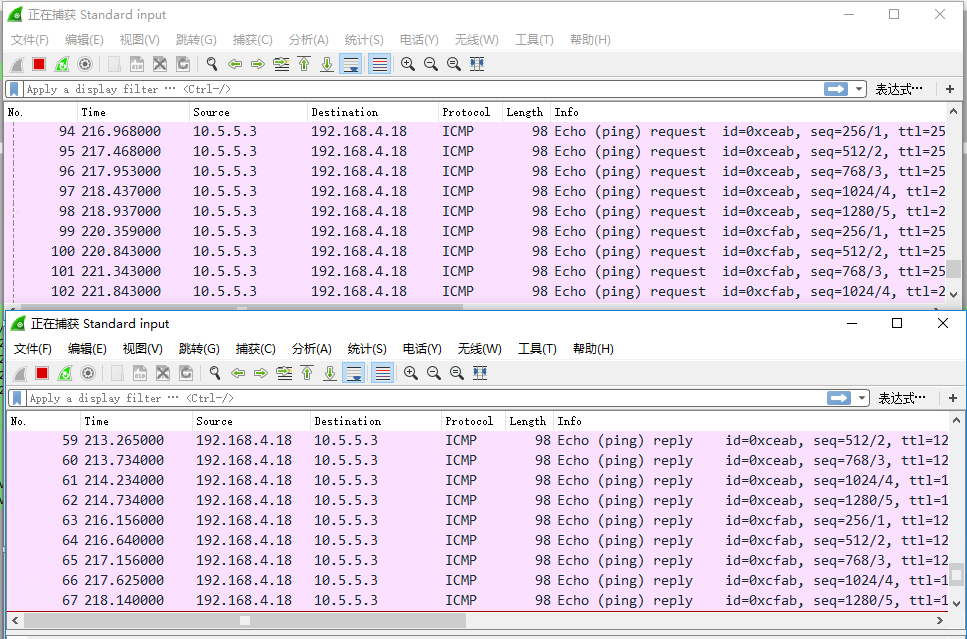The image size is (967, 639).
Task: Select packet 59 in bottom window
Action: tap(478, 440)
